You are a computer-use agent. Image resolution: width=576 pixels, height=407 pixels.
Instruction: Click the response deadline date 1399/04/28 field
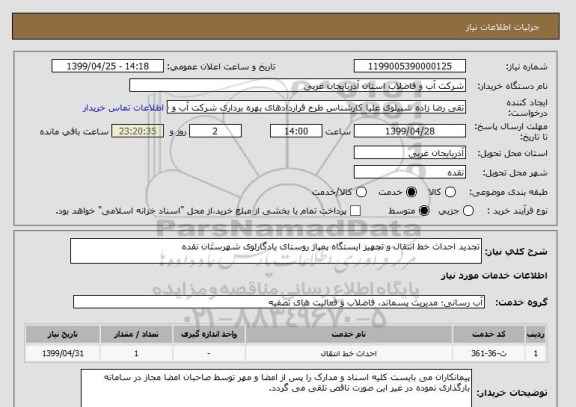[410, 131]
